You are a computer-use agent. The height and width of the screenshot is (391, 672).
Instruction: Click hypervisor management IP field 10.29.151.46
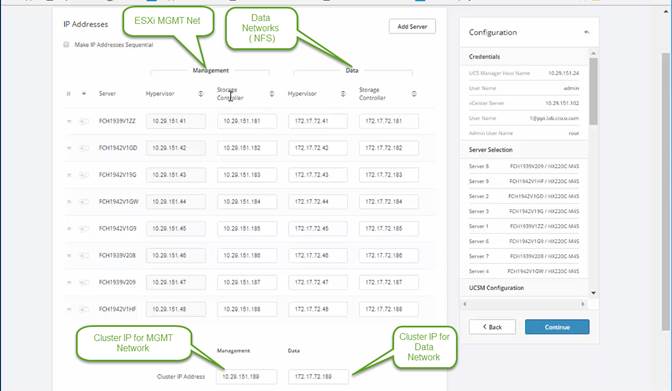point(176,256)
